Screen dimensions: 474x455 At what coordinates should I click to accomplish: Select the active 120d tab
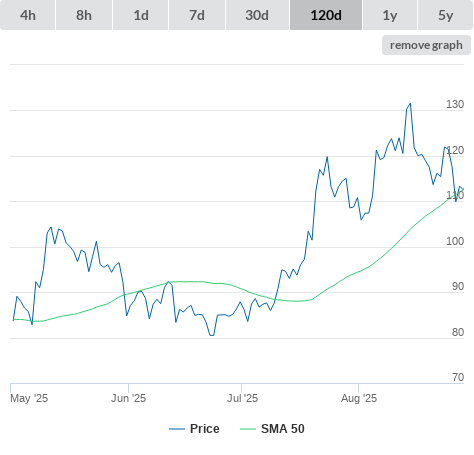coord(326,15)
